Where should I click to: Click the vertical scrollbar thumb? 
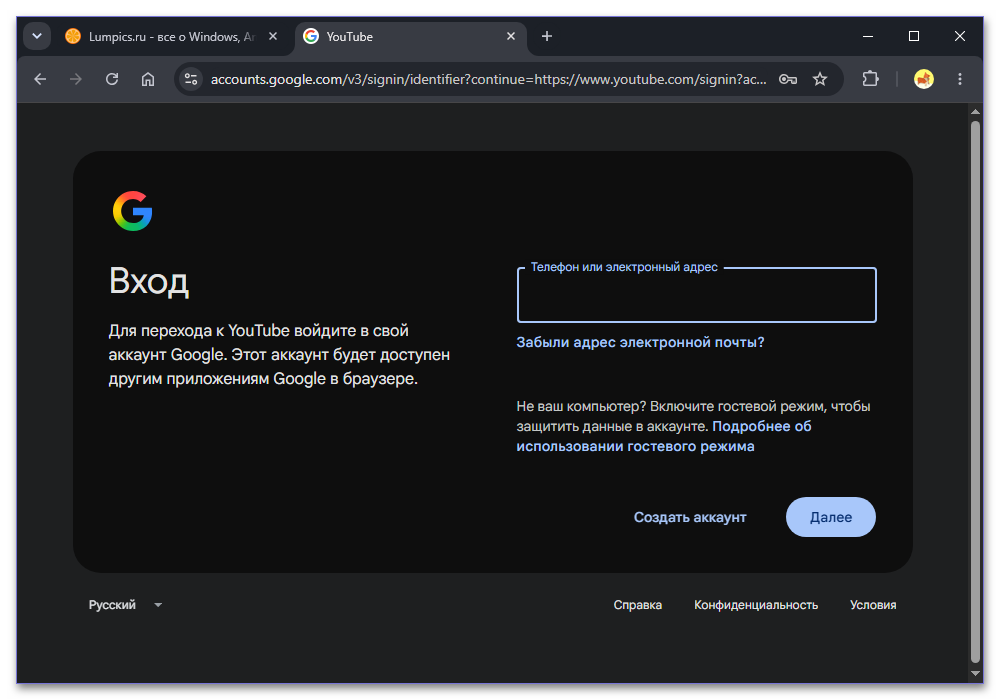[975, 391]
